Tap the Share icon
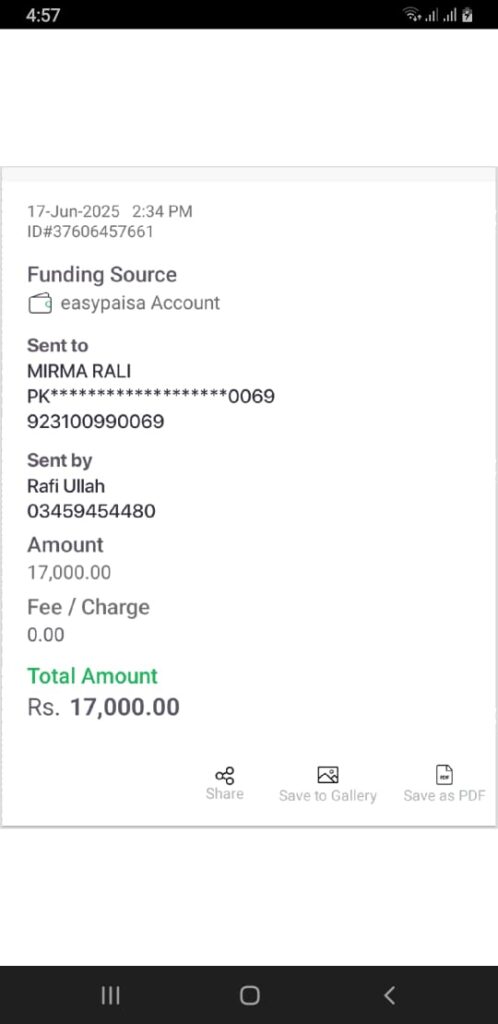Image resolution: width=498 pixels, height=1024 pixels. pyautogui.click(x=225, y=775)
